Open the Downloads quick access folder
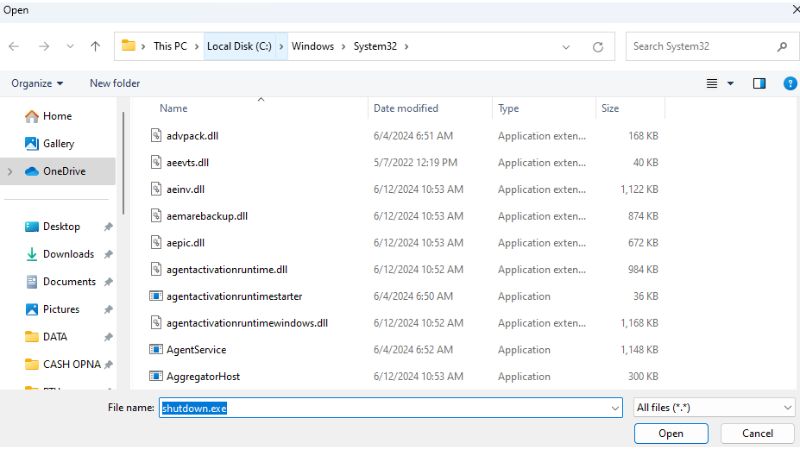 68,254
